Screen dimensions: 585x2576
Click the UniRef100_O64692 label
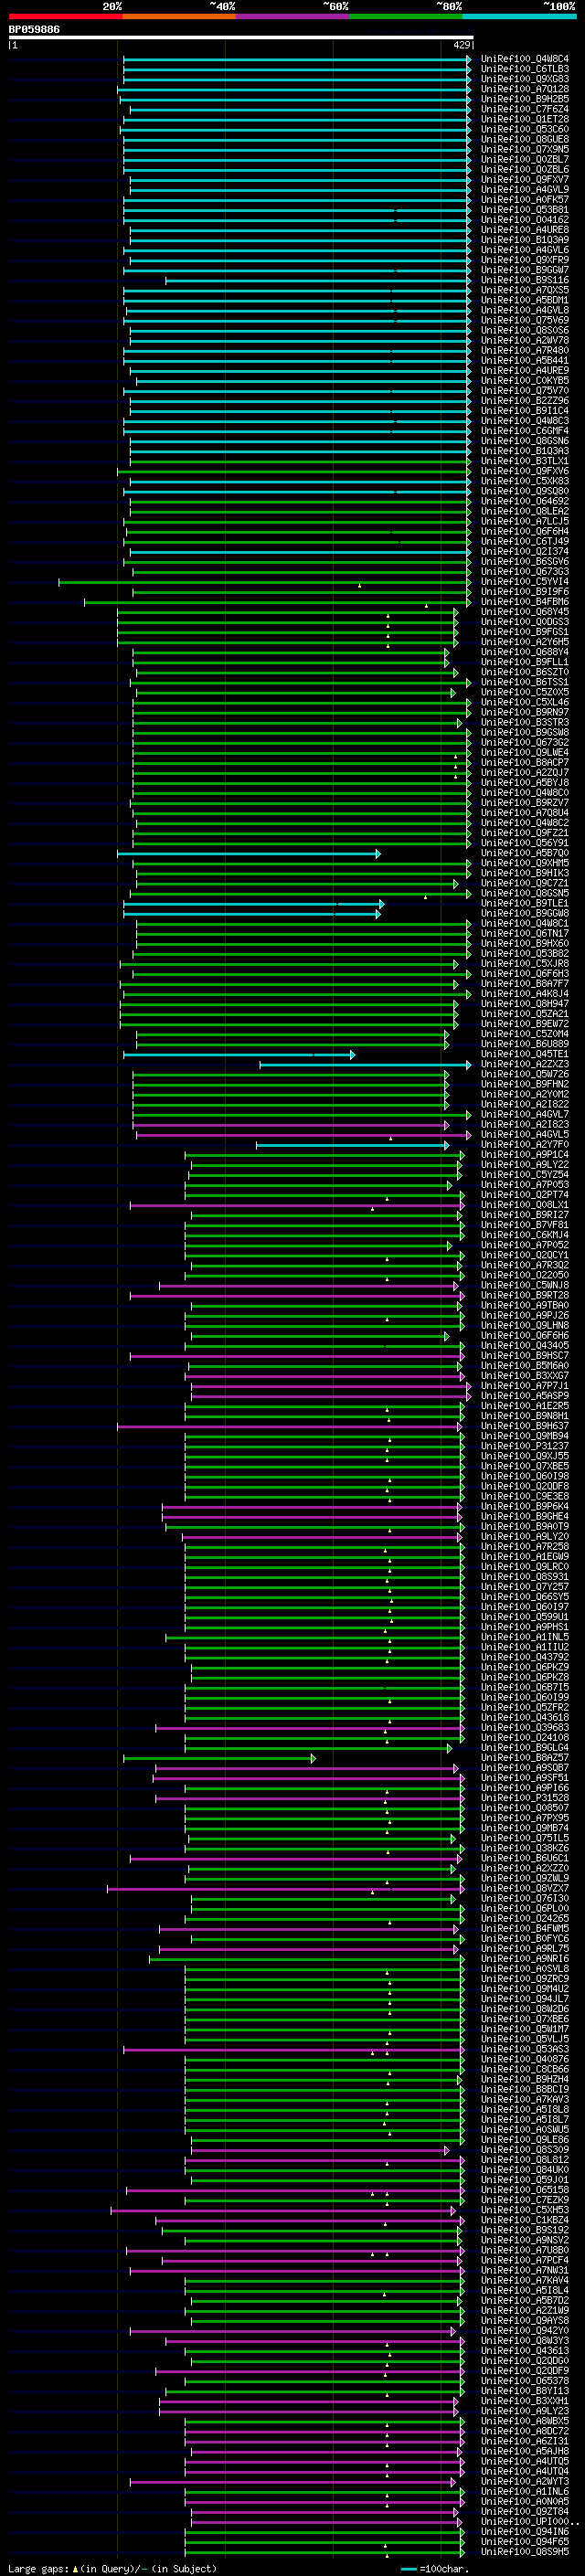coord(525,501)
